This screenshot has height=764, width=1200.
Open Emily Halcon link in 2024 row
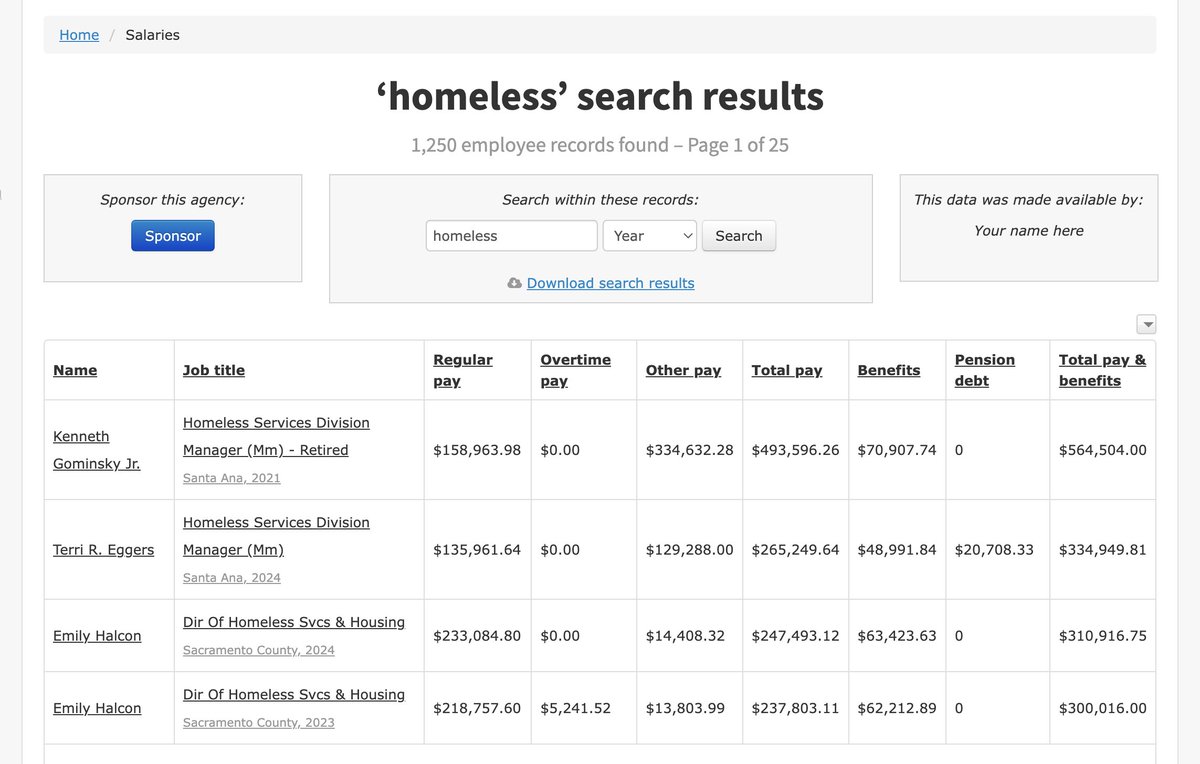point(97,636)
